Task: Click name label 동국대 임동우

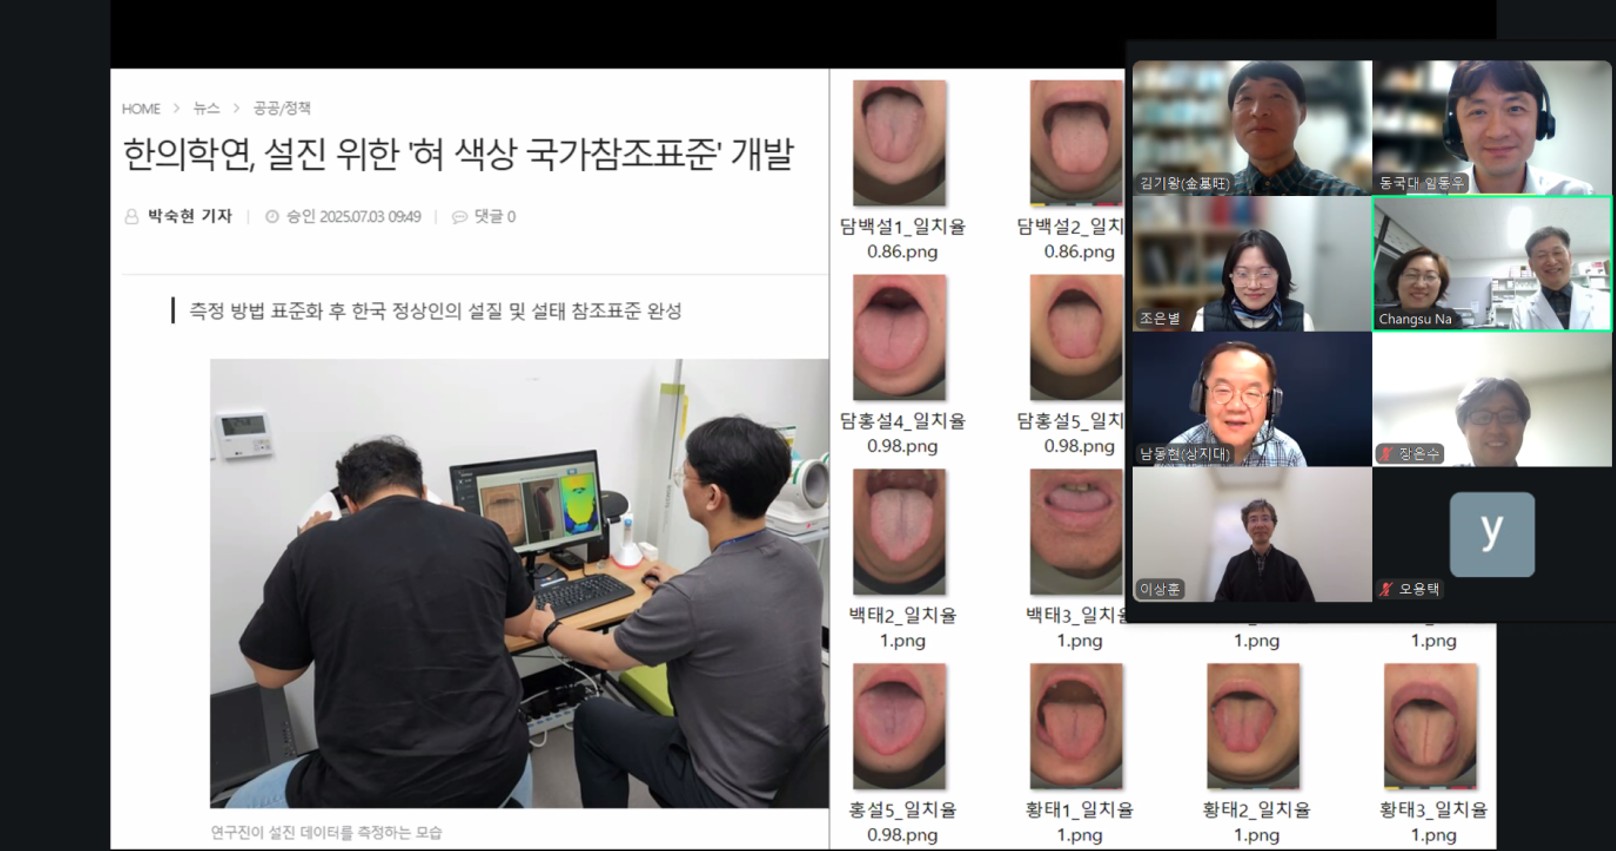Action: point(1421,183)
